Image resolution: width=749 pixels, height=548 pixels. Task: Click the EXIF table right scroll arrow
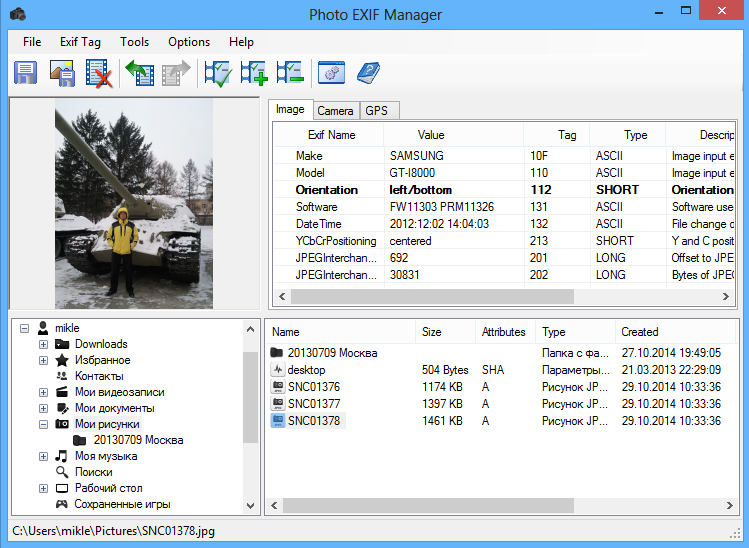click(726, 297)
